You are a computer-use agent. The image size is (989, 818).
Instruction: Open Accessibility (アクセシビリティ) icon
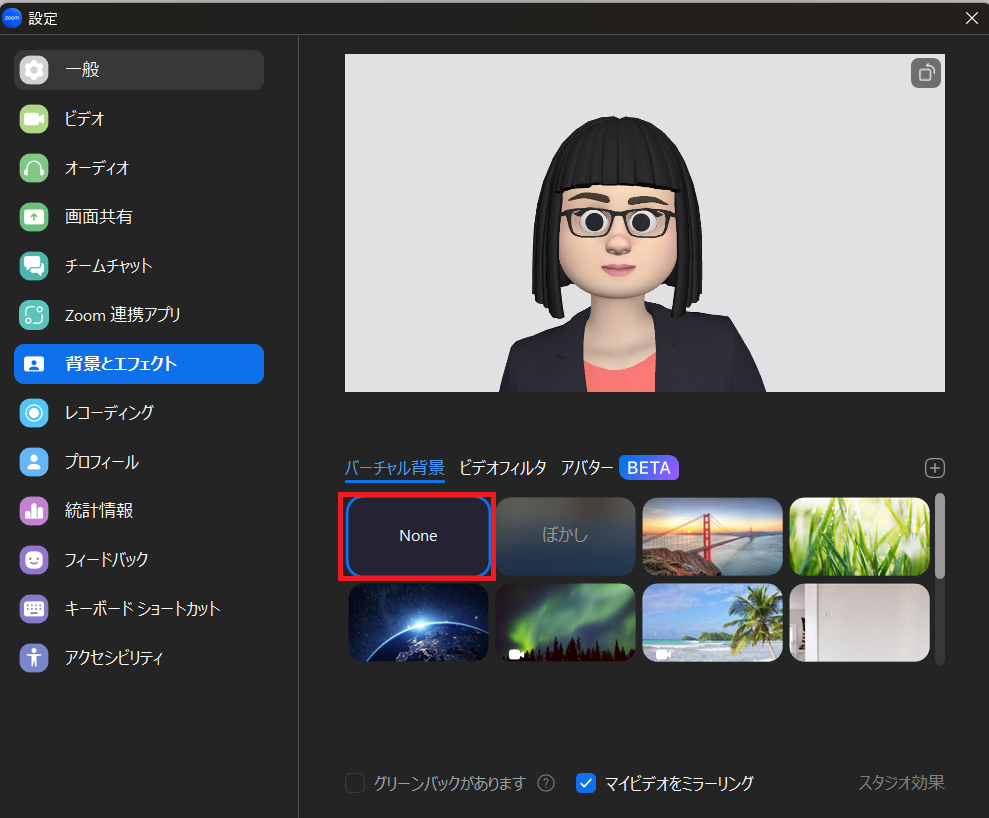[x=34, y=658]
